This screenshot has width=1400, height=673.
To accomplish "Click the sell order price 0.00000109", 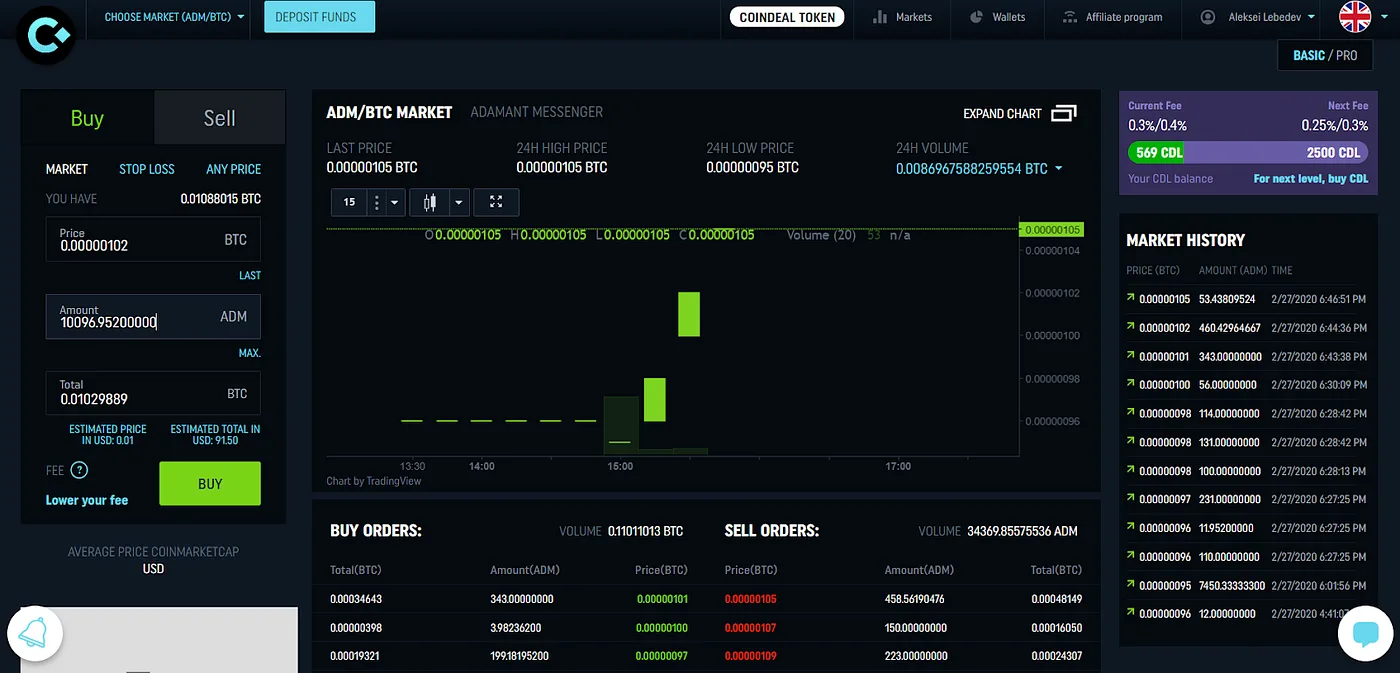I will pyautogui.click(x=750, y=656).
